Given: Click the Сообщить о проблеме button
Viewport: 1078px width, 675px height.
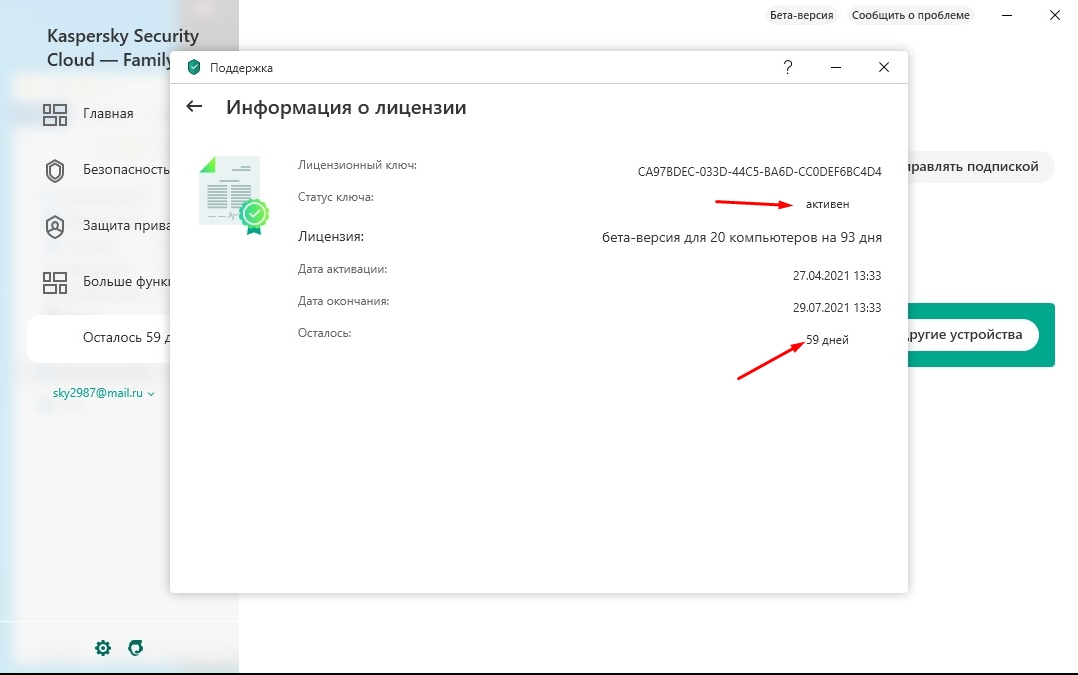Looking at the screenshot, I should coord(910,15).
